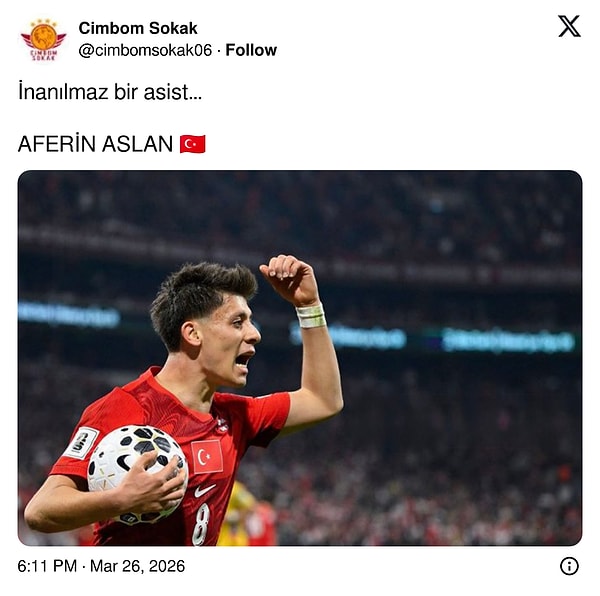Click the jersey number 8 in the photo
Viewport: 600px width, 596px height.
pyautogui.click(x=201, y=524)
